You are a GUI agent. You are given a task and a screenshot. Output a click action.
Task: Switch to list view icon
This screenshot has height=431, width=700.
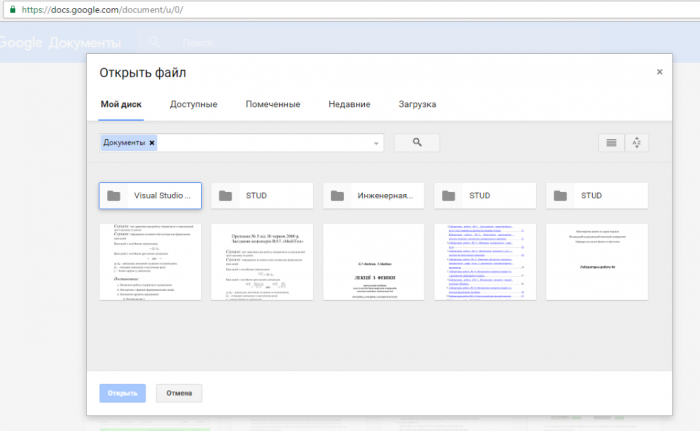pyautogui.click(x=611, y=143)
